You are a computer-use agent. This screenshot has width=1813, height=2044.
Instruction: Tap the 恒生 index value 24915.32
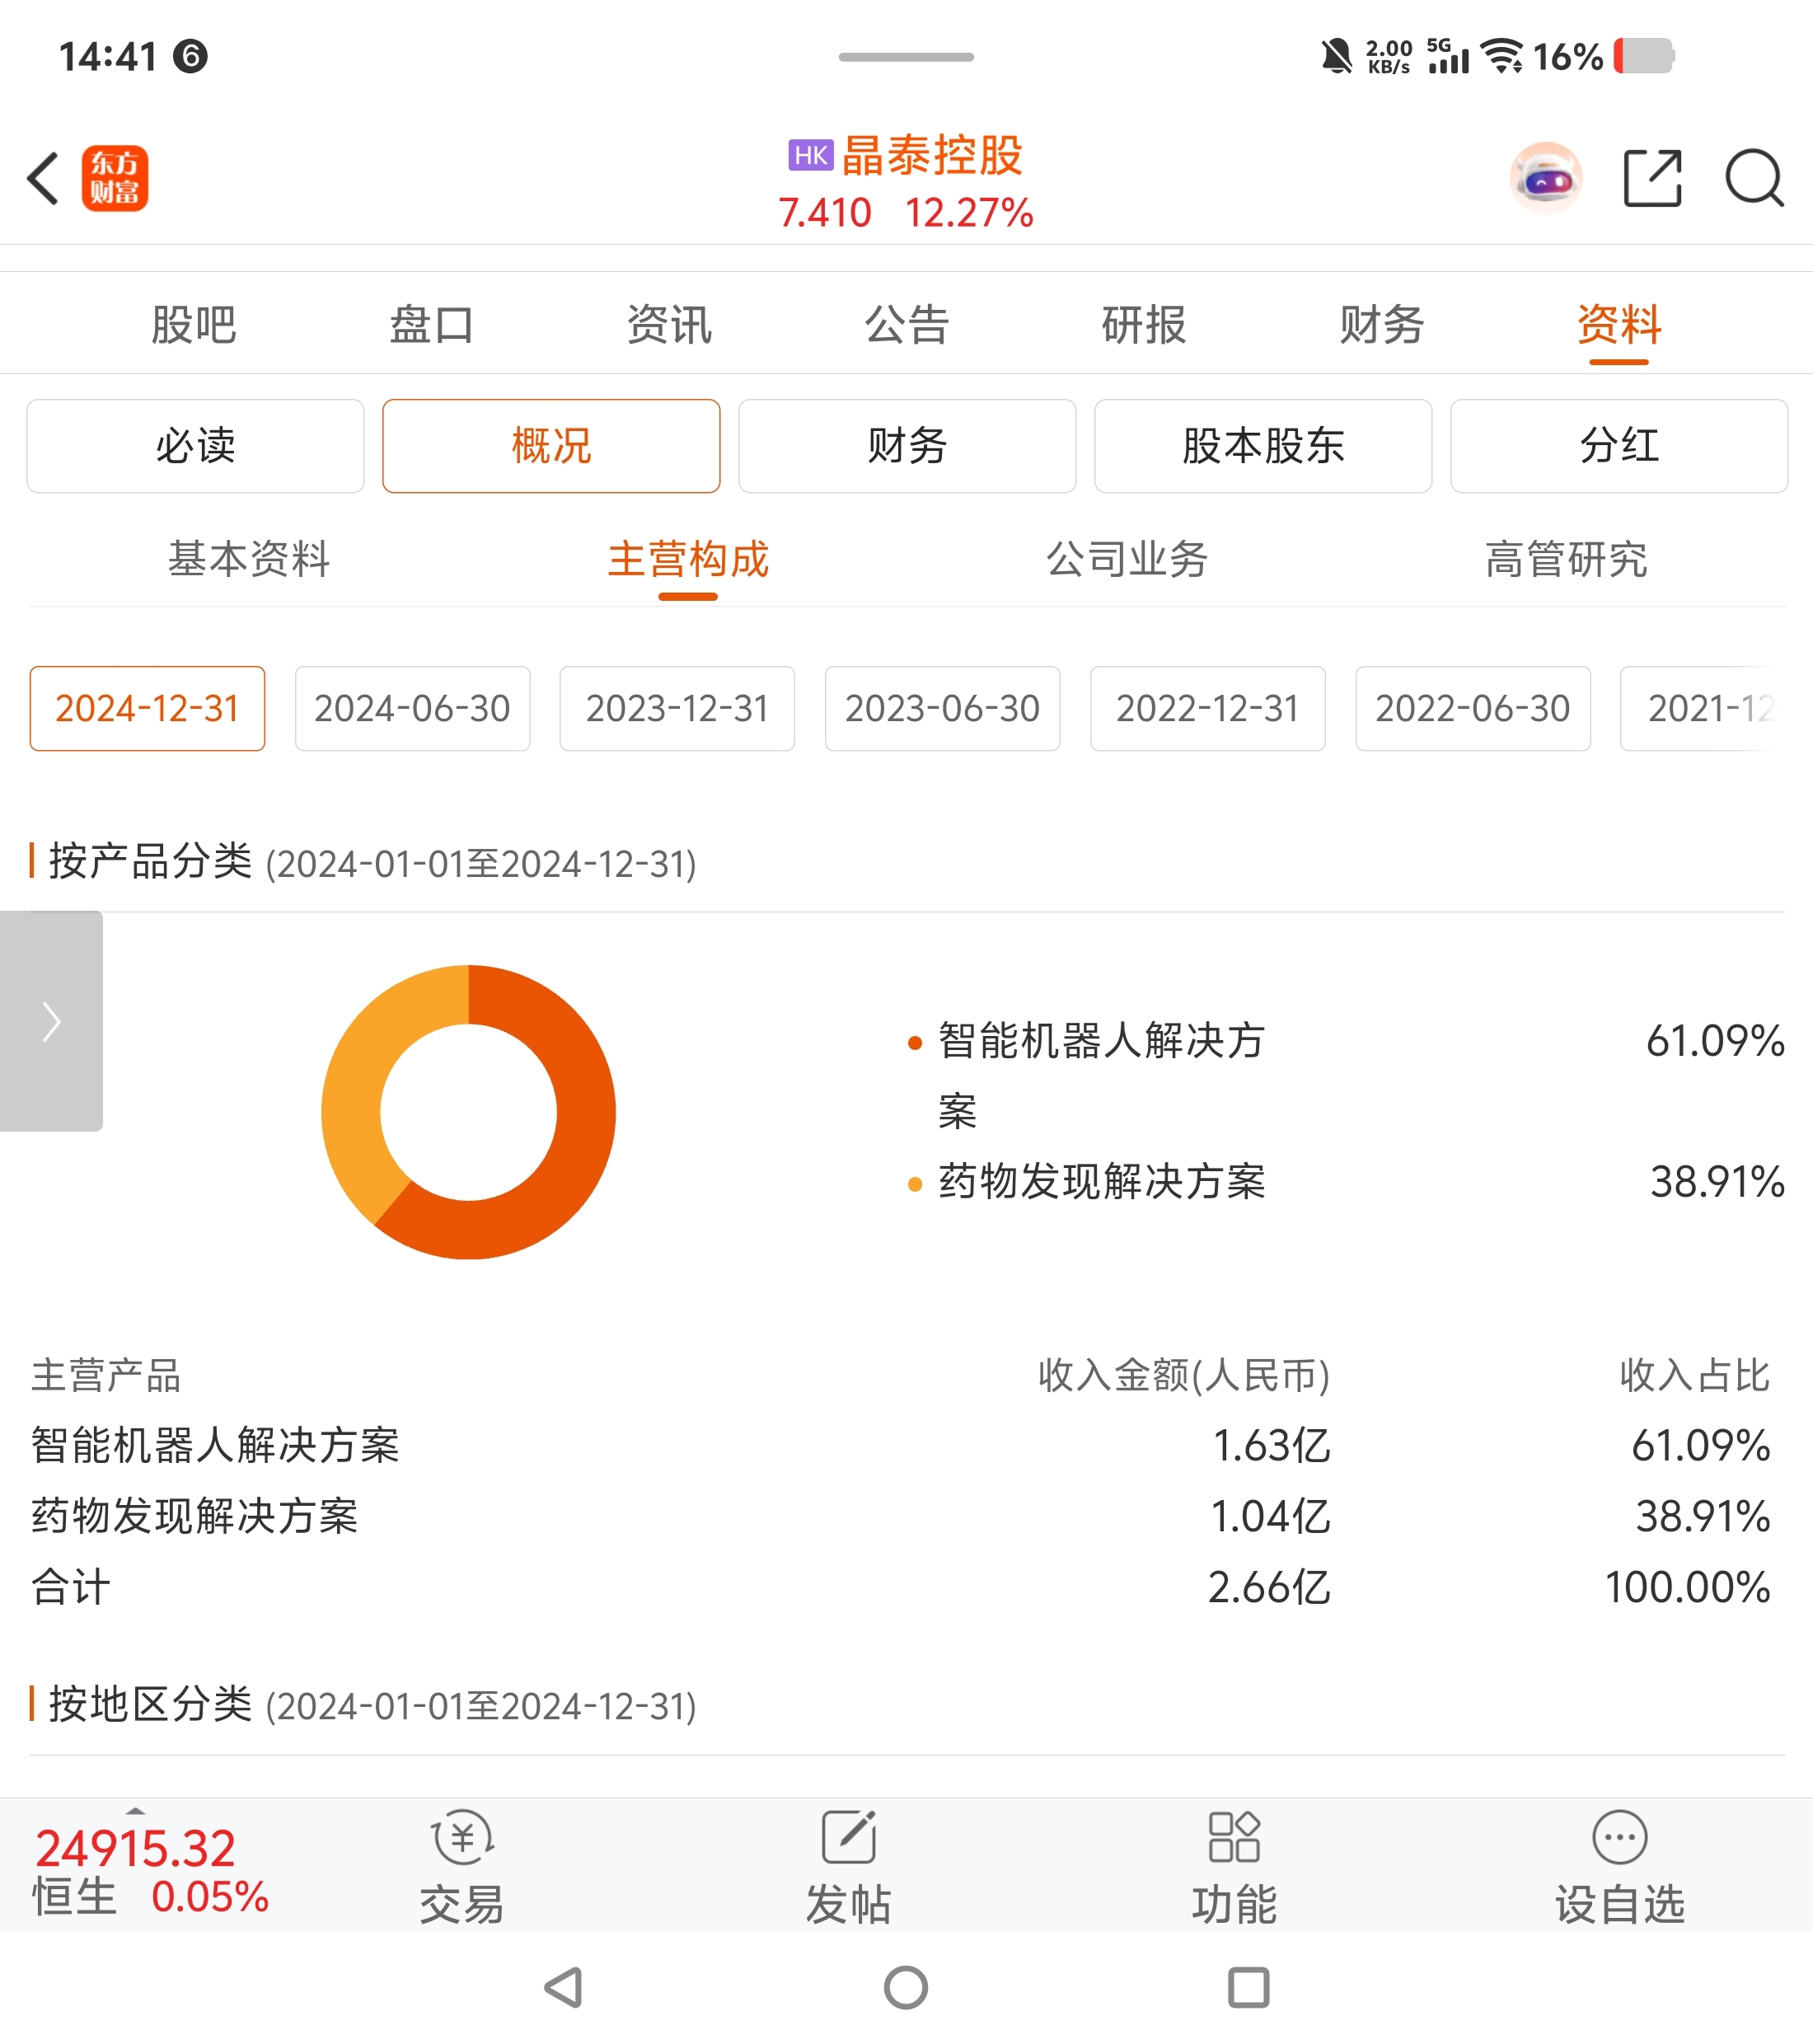click(135, 1849)
